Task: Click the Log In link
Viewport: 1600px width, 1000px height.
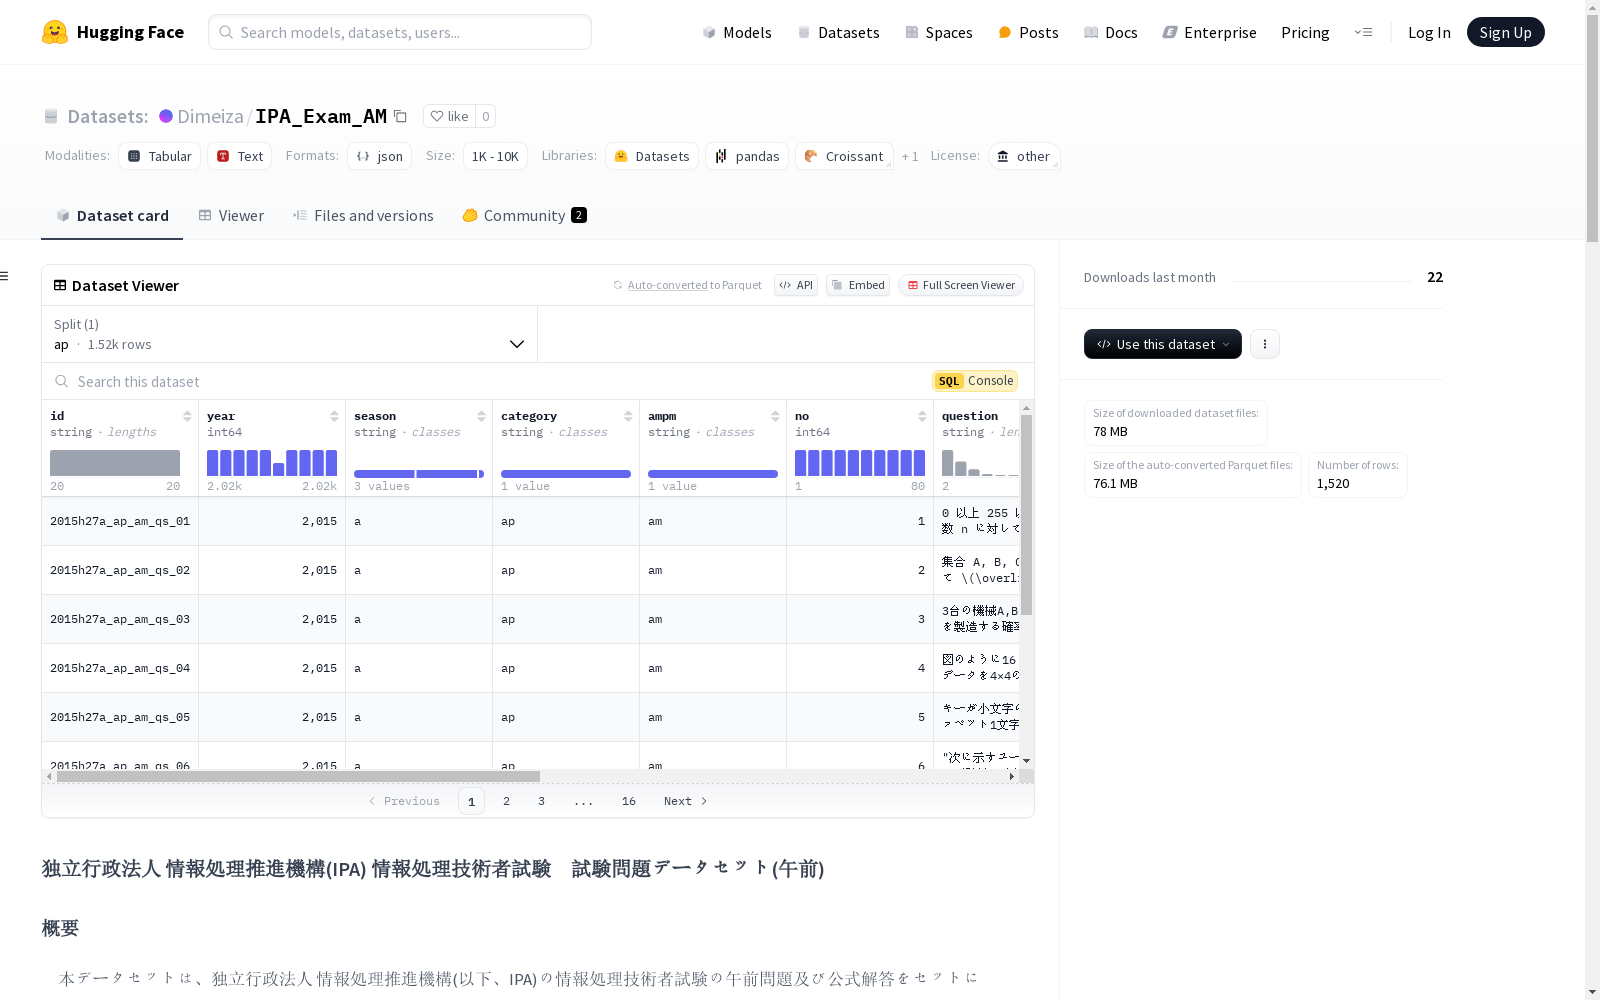Action: point(1429,32)
